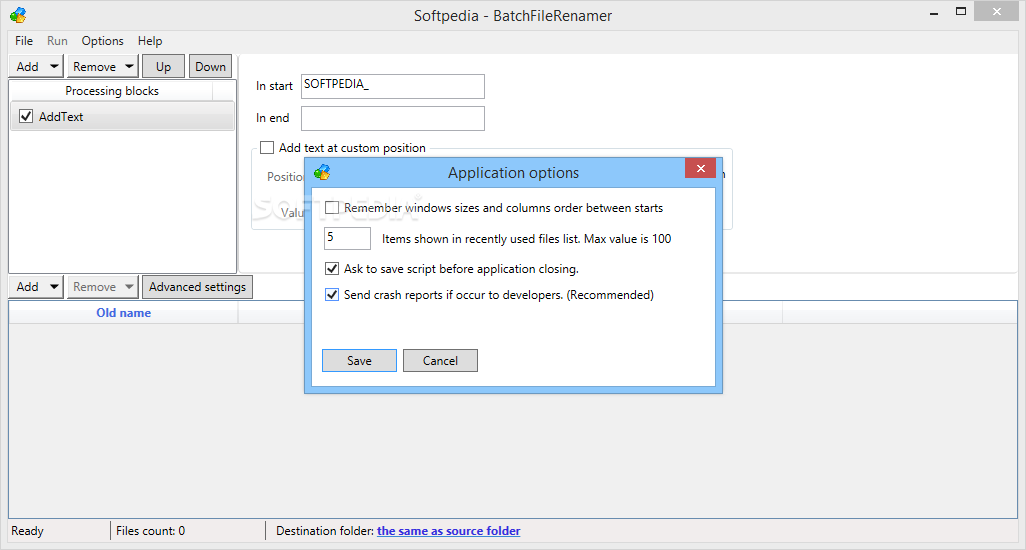Enable Add text at custom position
The height and width of the screenshot is (550, 1026).
(267, 148)
